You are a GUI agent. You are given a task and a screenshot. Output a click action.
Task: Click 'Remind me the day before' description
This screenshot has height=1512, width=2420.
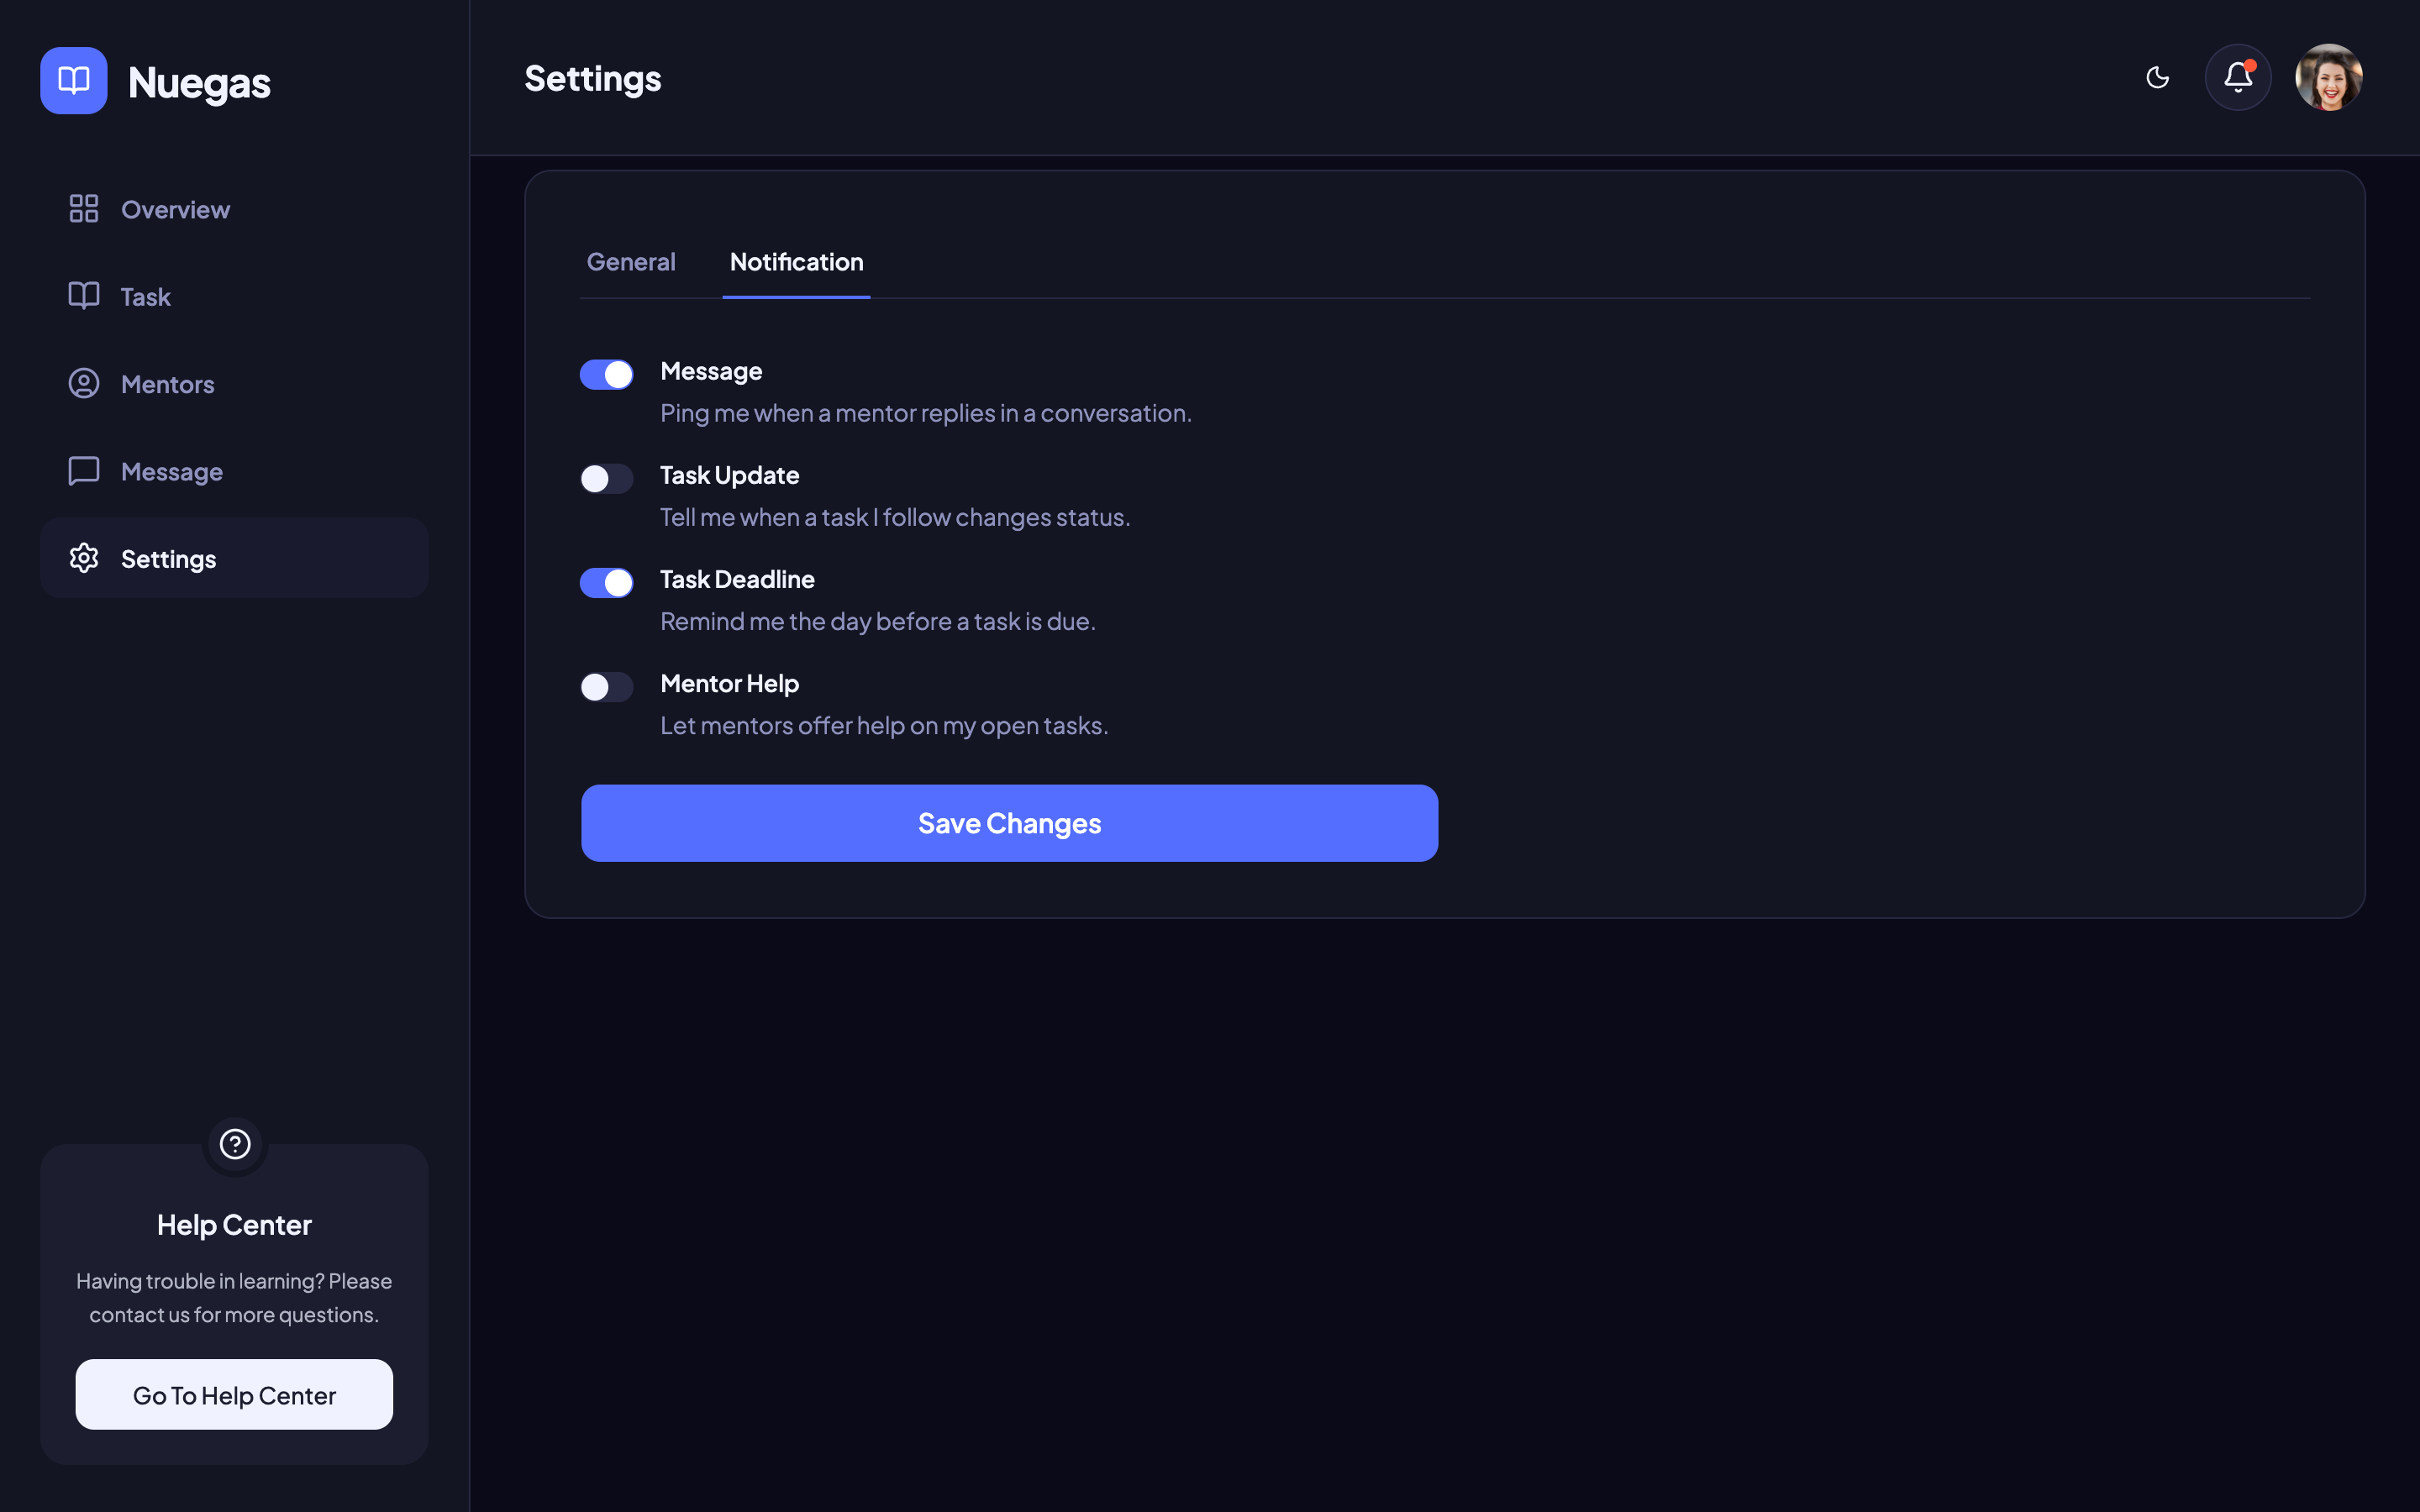(877, 621)
